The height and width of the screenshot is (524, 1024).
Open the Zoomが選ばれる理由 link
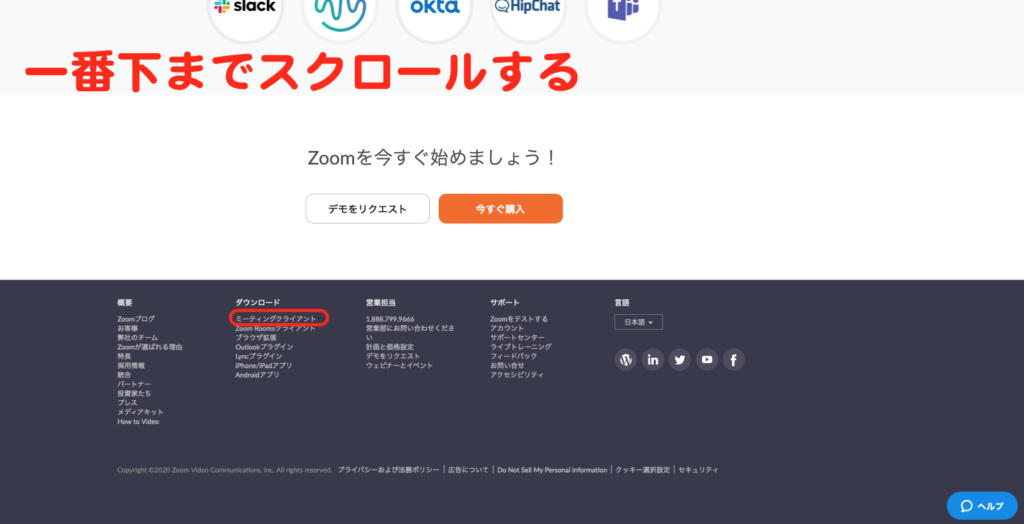(150, 347)
